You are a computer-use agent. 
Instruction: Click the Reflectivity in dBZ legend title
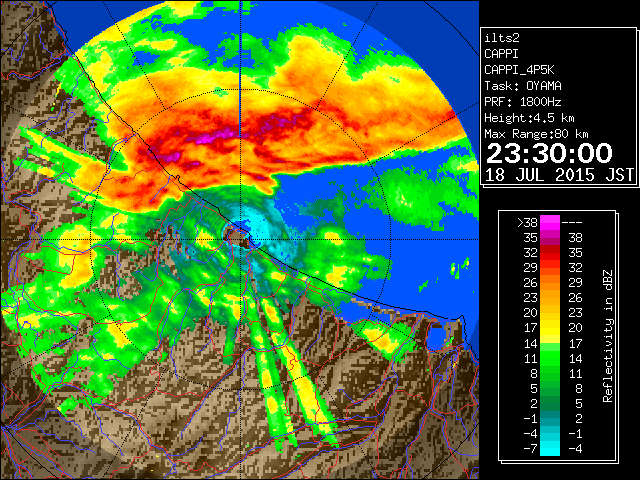(x=608, y=336)
